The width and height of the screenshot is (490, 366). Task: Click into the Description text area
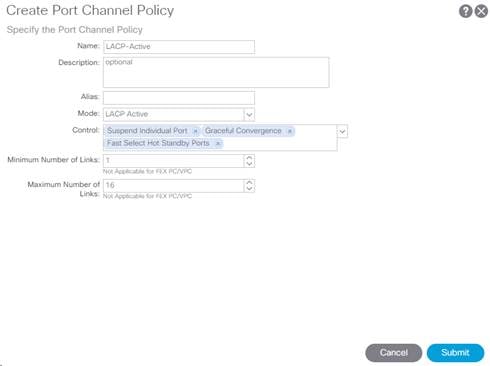pos(216,72)
